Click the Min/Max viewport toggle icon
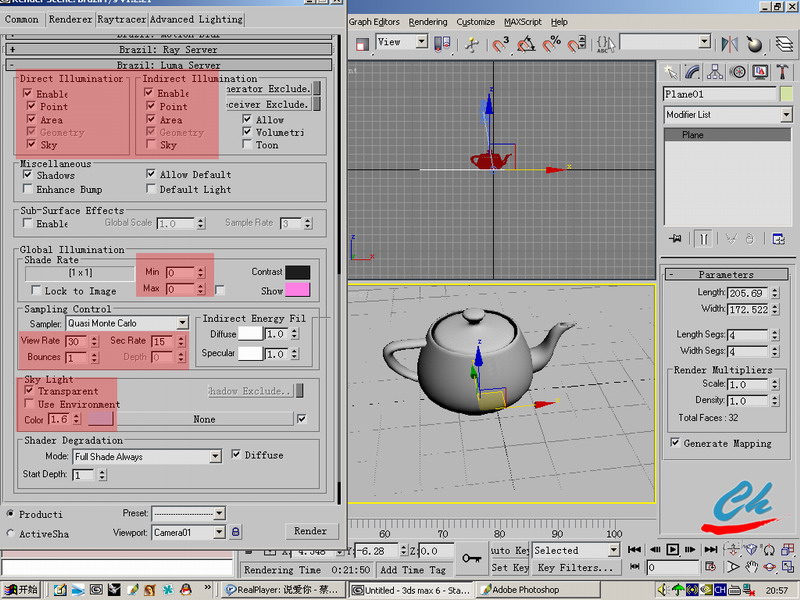The height and width of the screenshot is (600, 800). [788, 566]
